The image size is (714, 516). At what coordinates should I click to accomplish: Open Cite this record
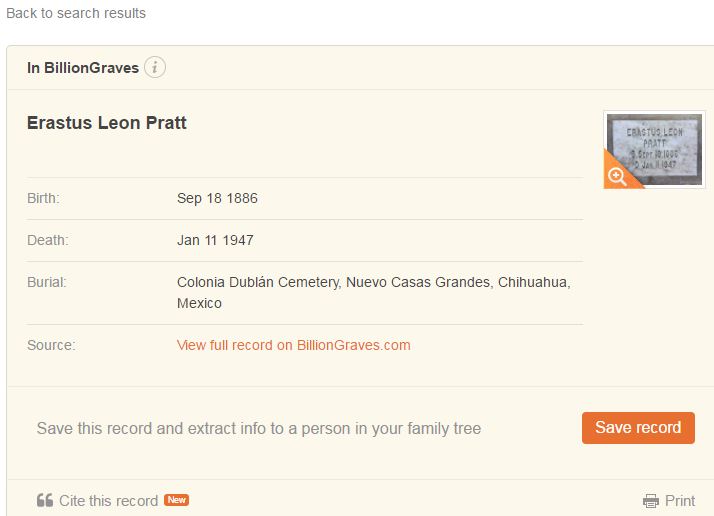pyautogui.click(x=108, y=501)
